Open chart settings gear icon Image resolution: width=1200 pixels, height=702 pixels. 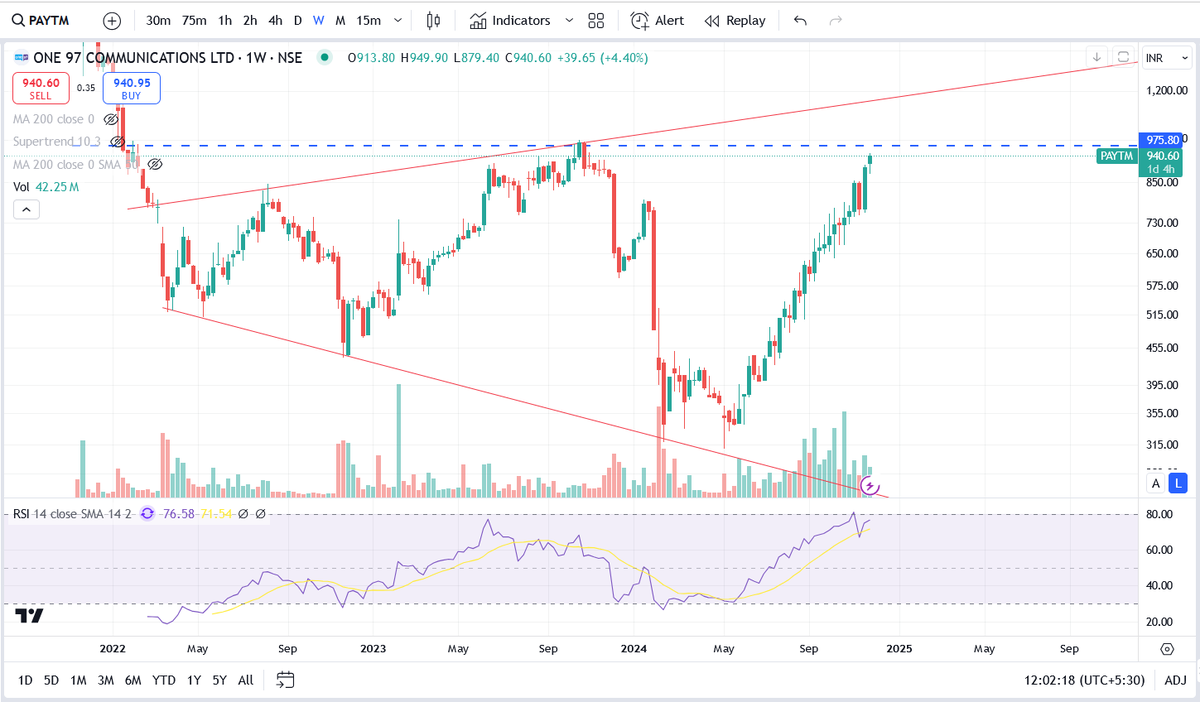pos(1166,648)
